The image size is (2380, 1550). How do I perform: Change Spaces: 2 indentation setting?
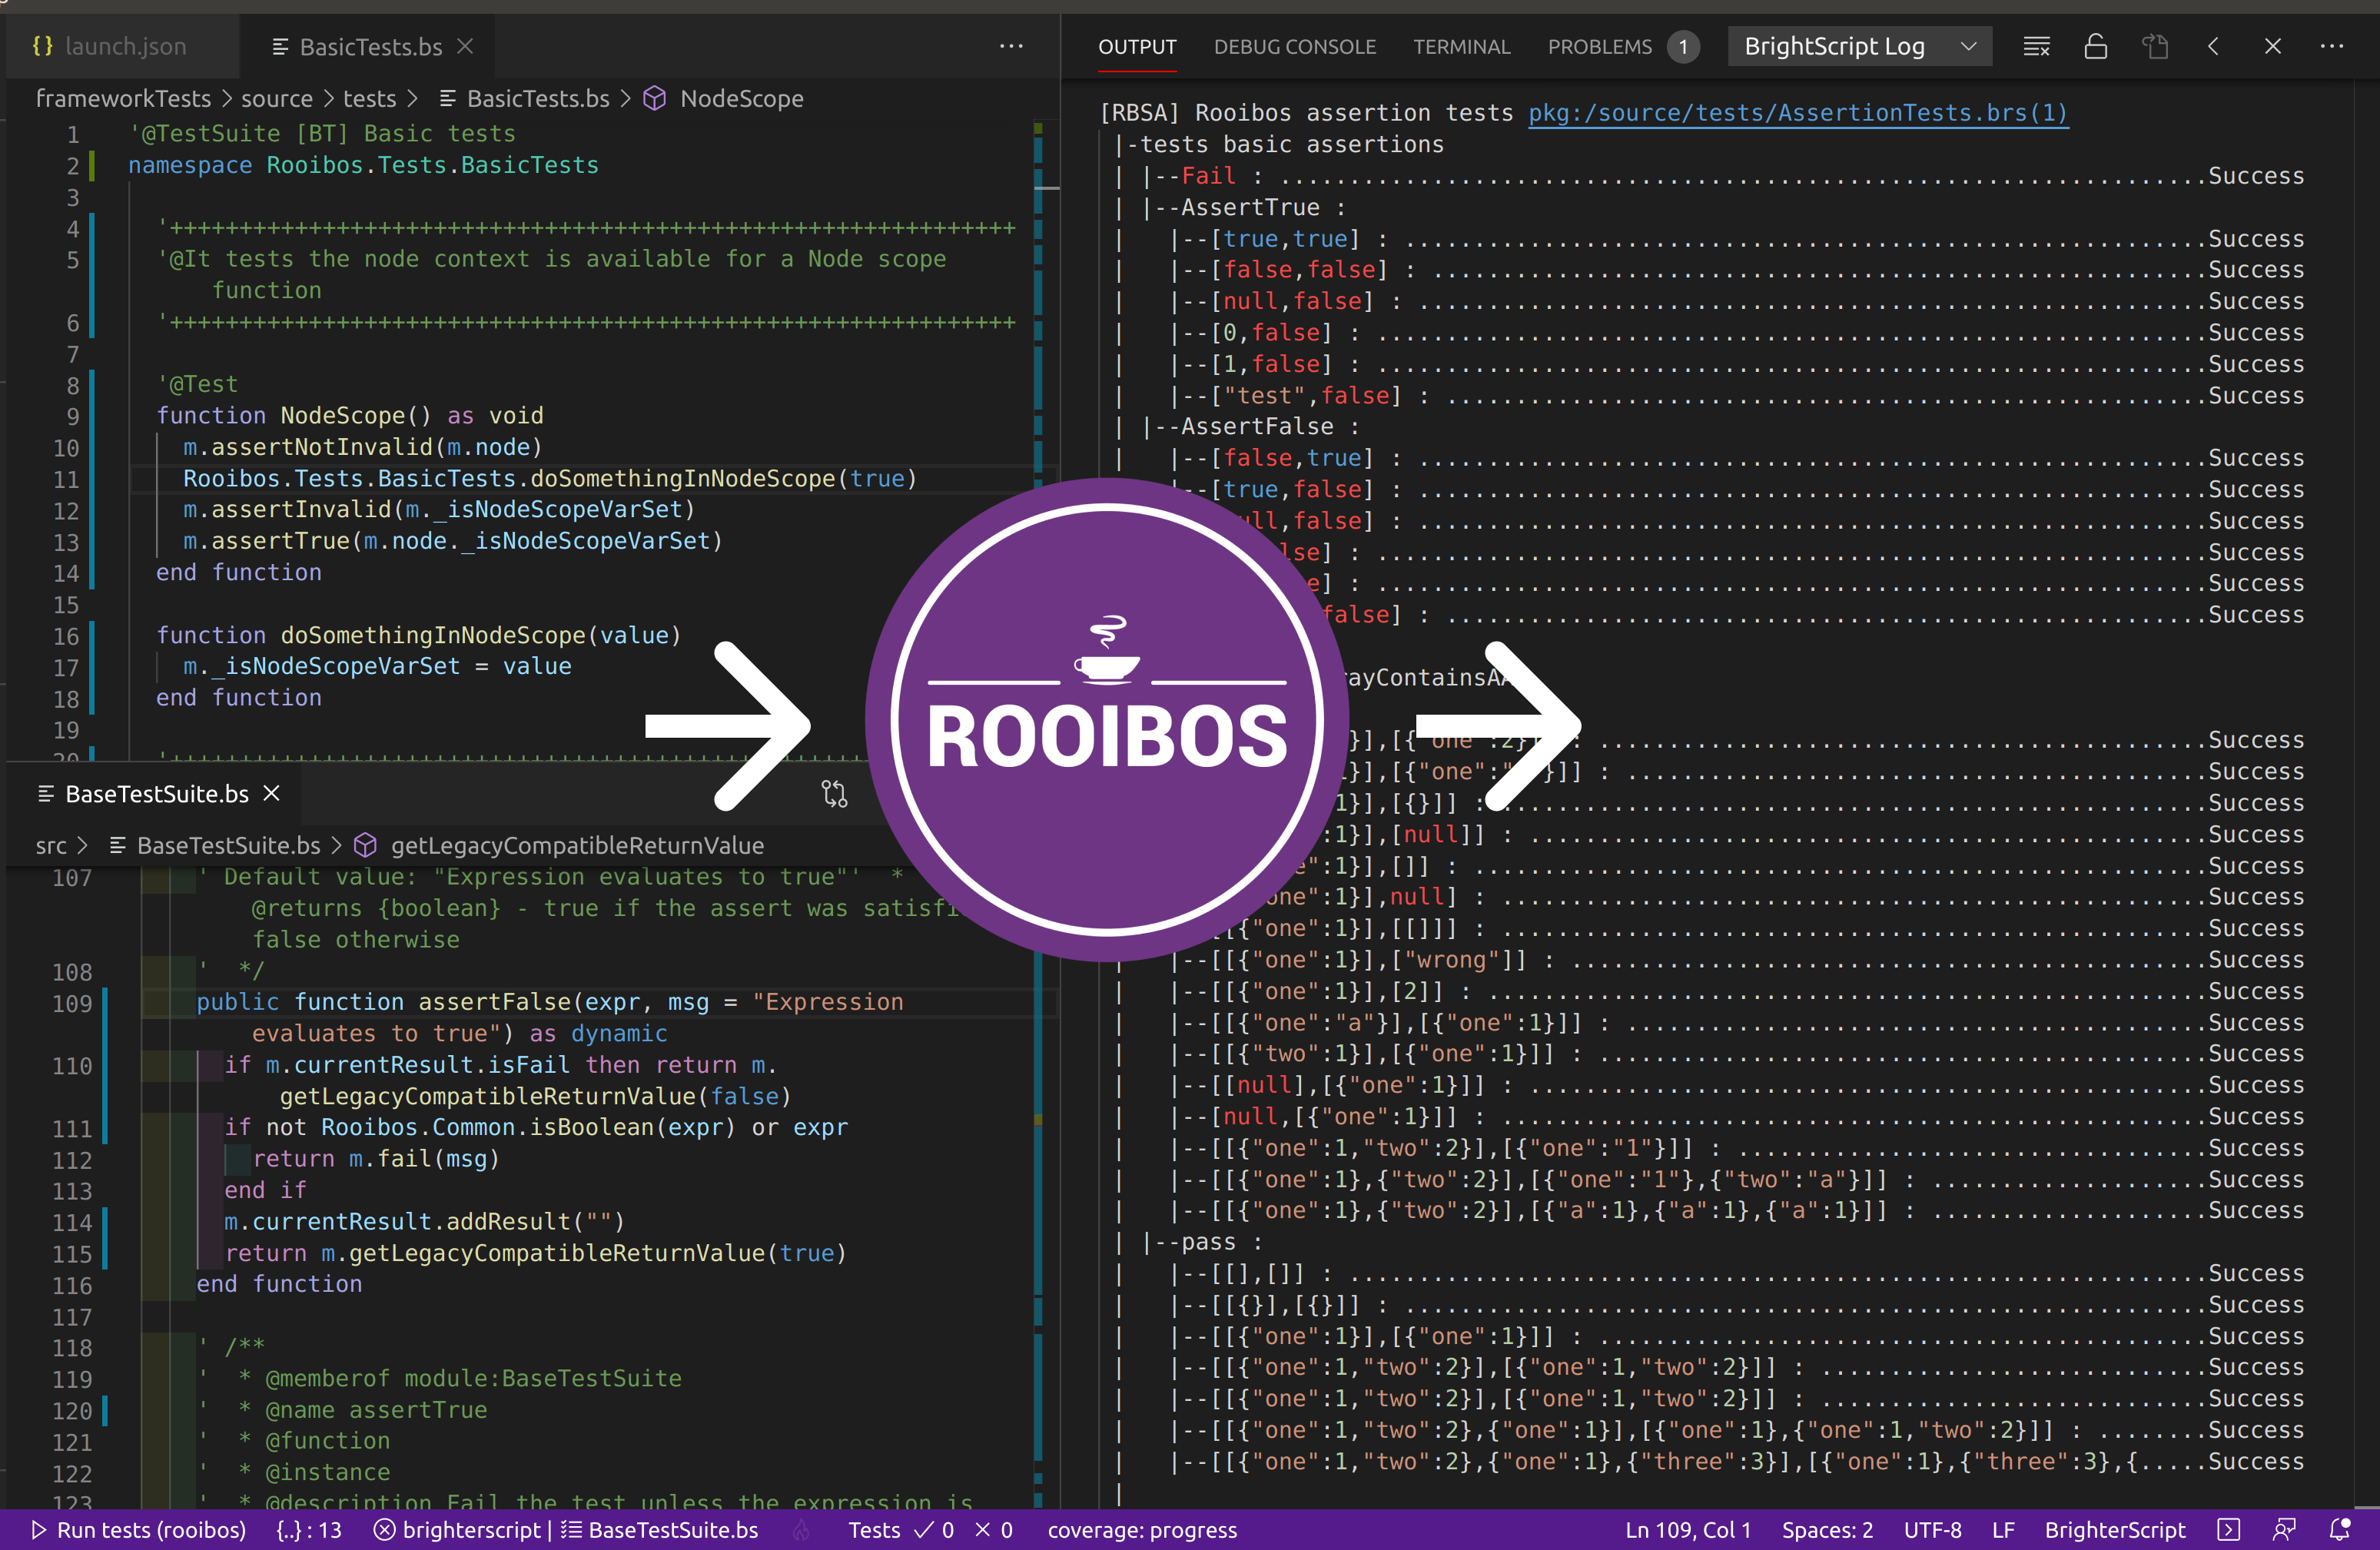(1827, 1530)
